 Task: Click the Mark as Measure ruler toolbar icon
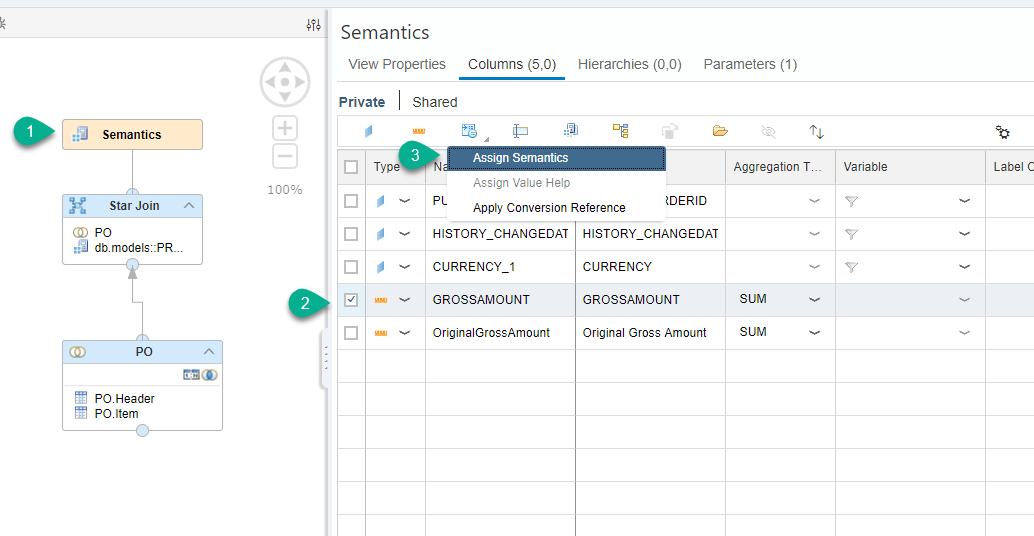click(419, 131)
